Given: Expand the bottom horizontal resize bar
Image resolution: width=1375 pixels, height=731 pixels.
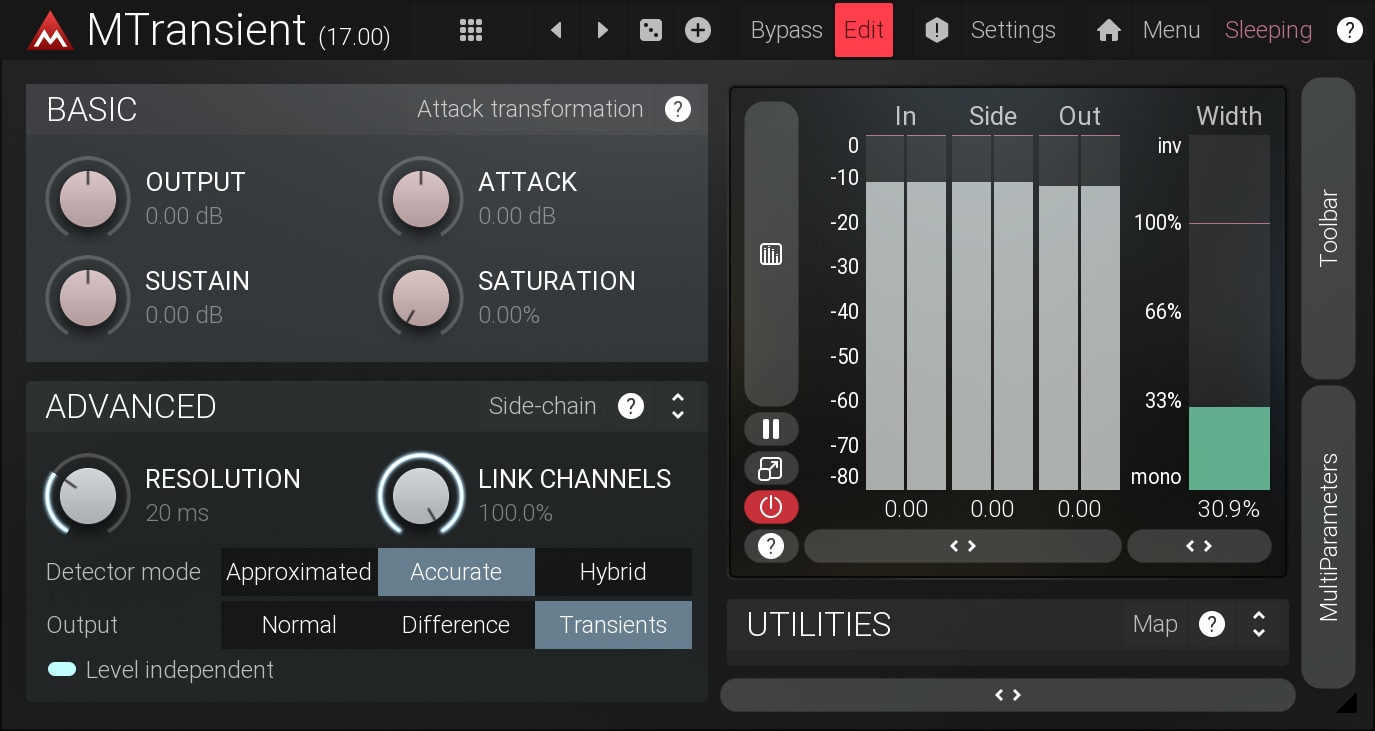Looking at the screenshot, I should (x=1007, y=695).
